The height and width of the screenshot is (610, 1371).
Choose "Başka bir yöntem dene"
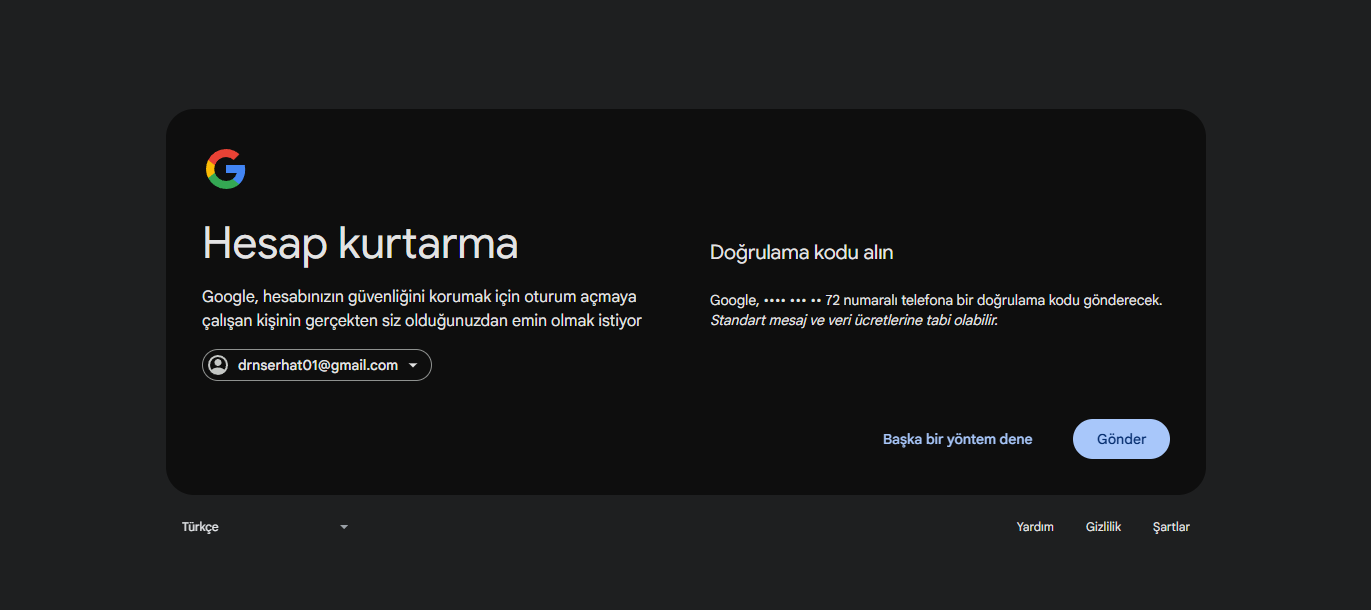pos(957,439)
